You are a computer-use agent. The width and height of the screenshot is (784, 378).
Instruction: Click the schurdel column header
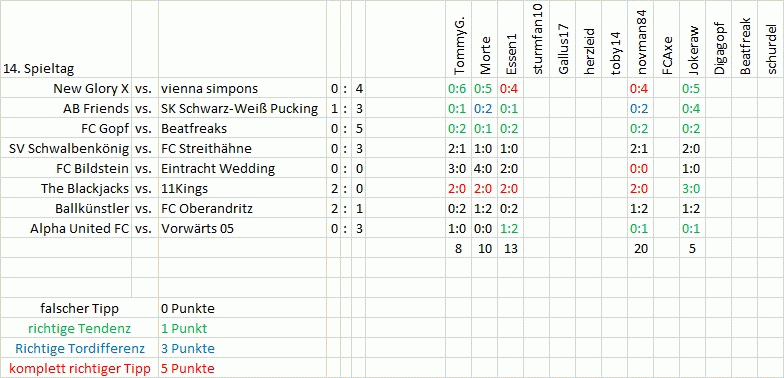click(x=770, y=40)
